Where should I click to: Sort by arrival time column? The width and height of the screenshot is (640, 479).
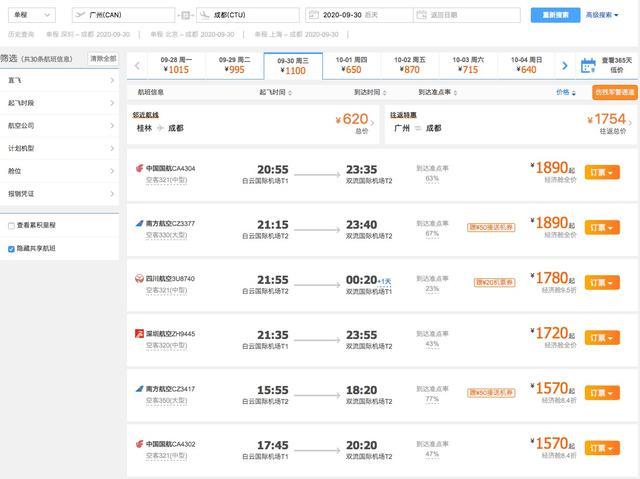[x=370, y=92]
